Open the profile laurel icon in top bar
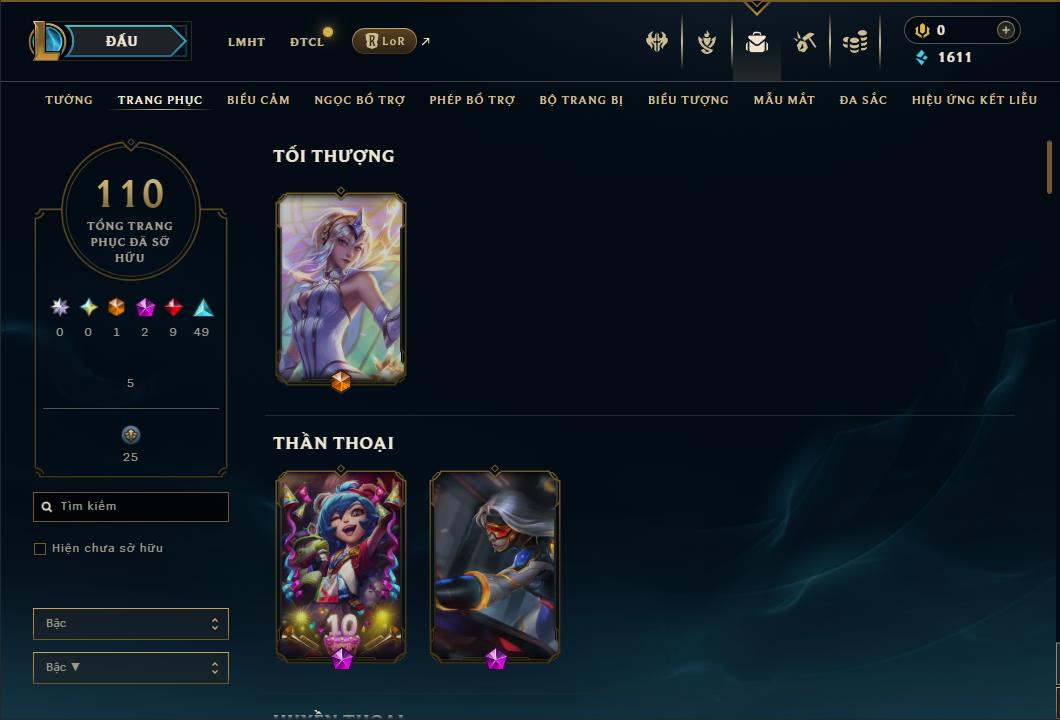The image size is (1060, 720). click(x=707, y=42)
